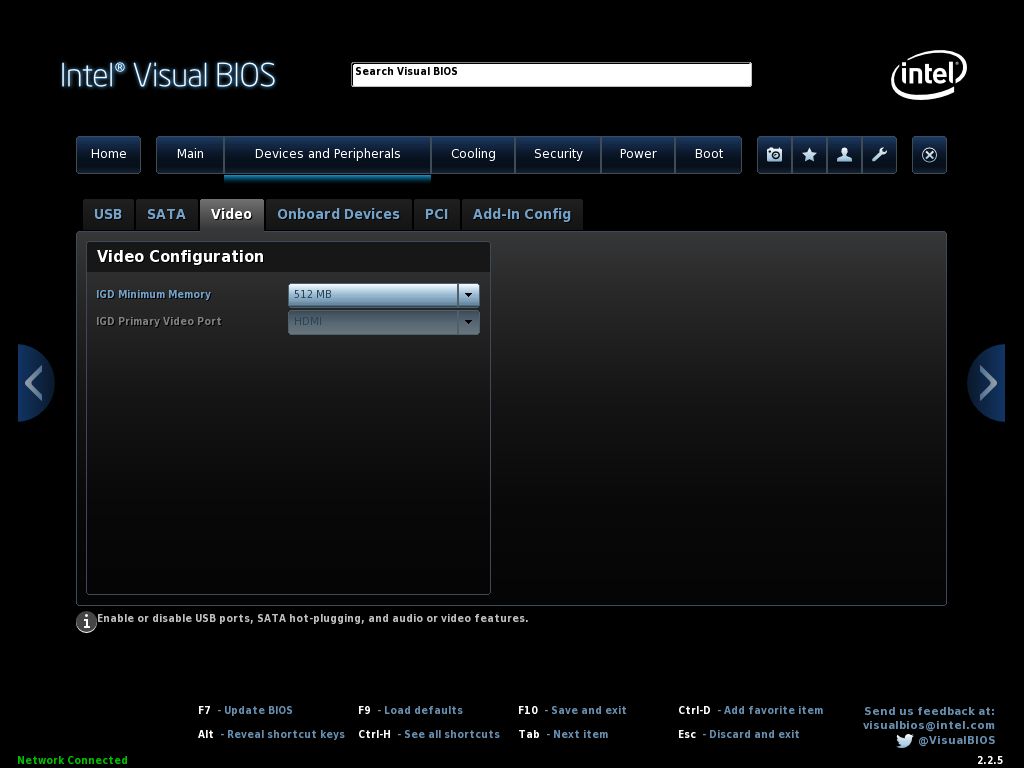1024x768 pixels.
Task: Open the Cooling menu
Action: (473, 155)
